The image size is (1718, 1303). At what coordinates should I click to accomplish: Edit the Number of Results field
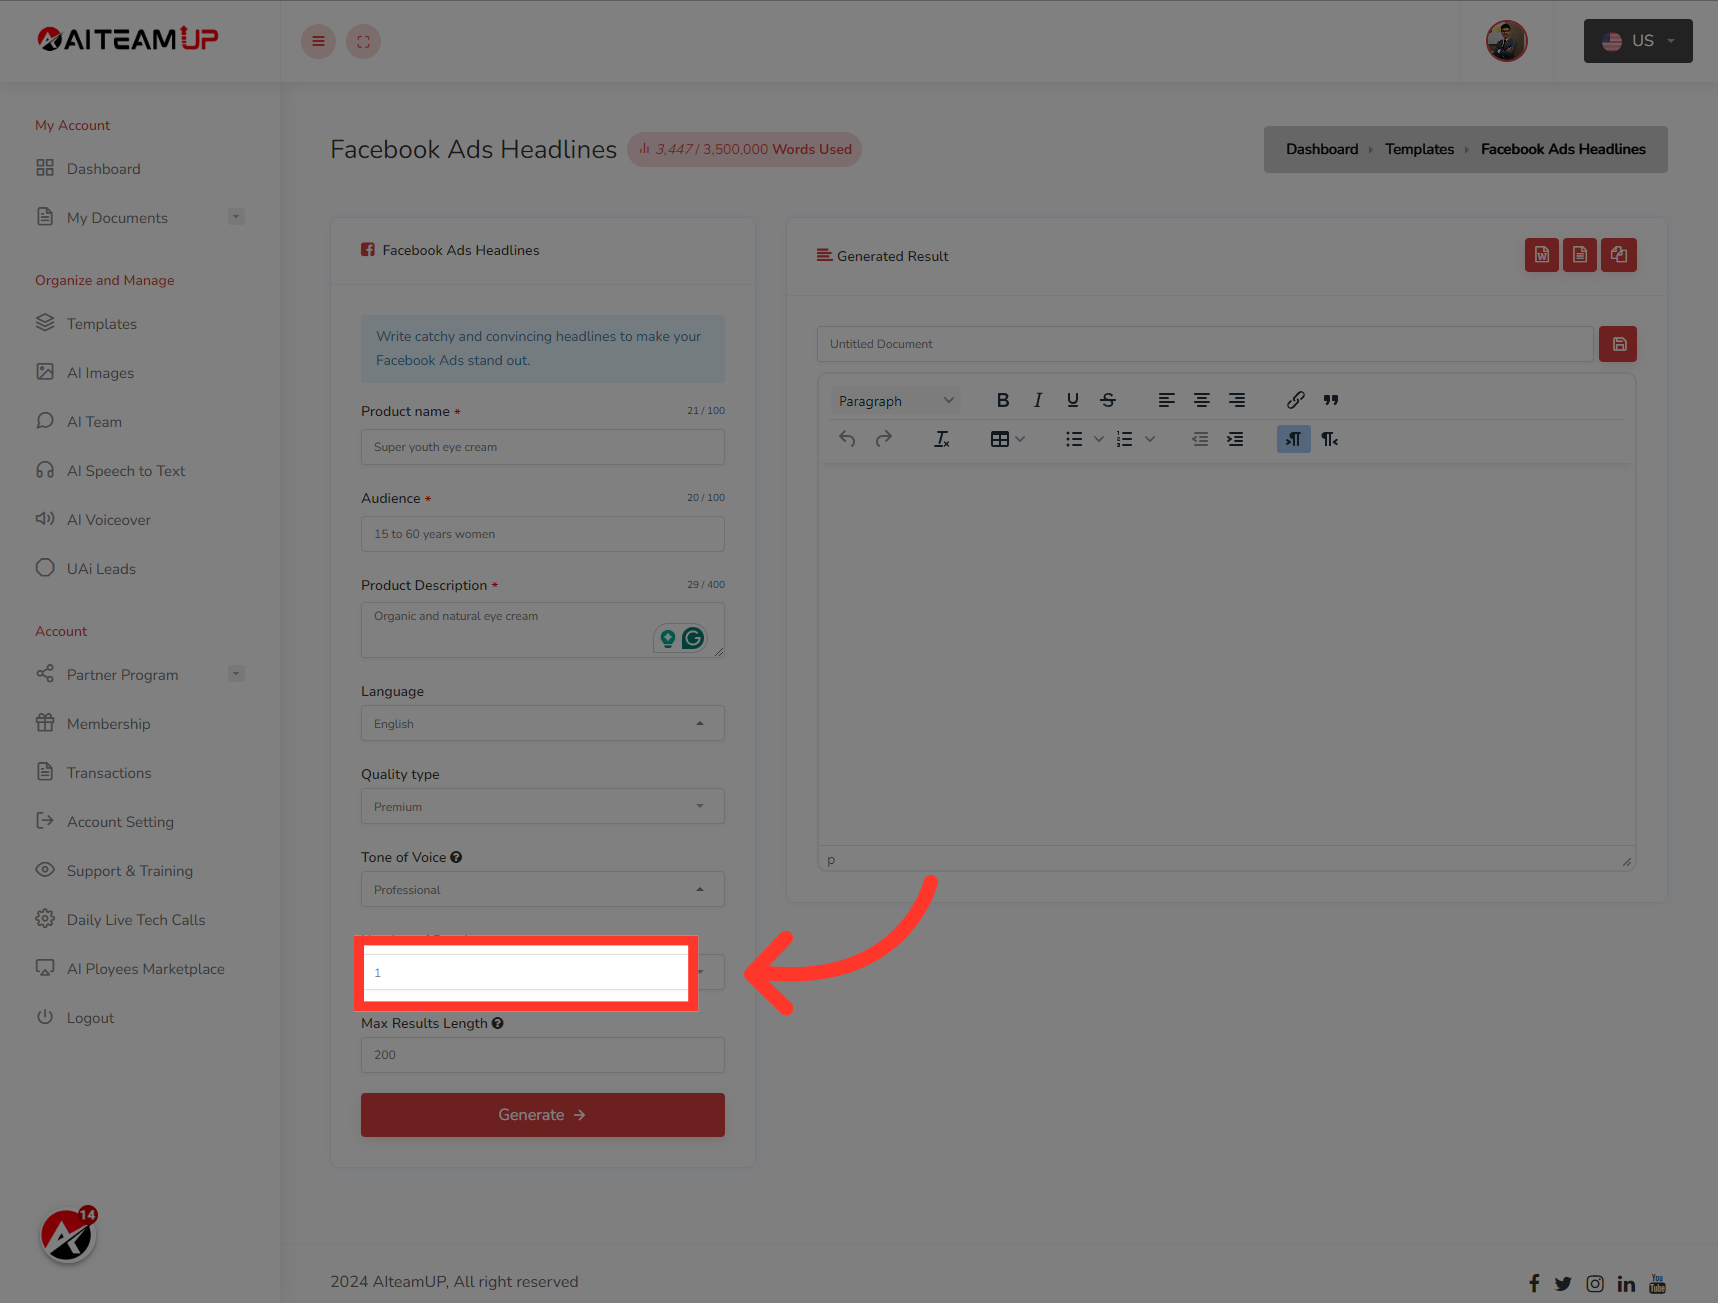pyautogui.click(x=525, y=972)
